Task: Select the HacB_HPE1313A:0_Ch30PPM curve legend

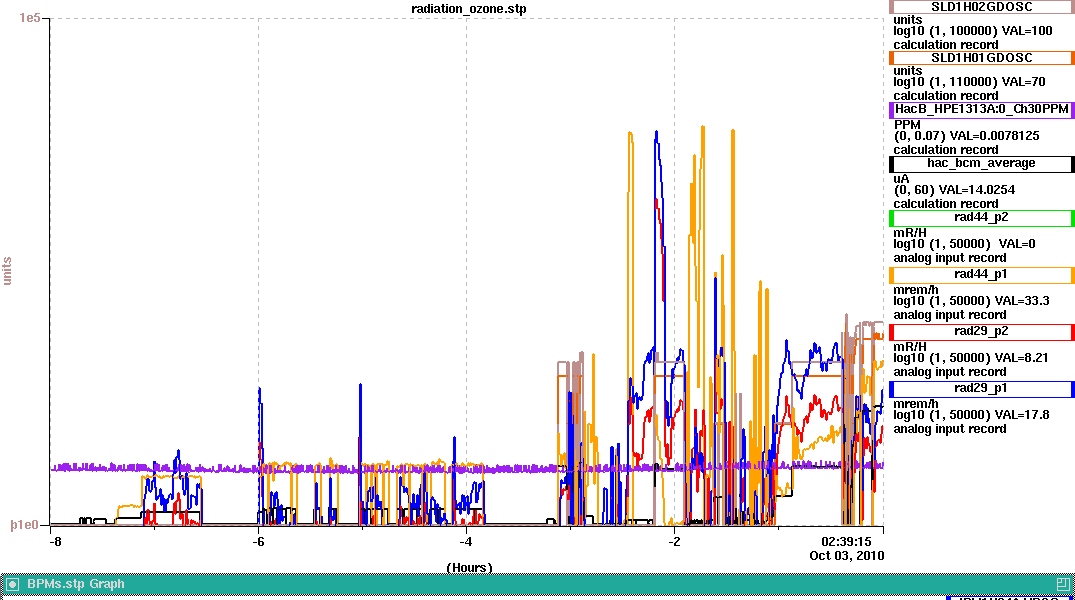Action: pyautogui.click(x=981, y=110)
